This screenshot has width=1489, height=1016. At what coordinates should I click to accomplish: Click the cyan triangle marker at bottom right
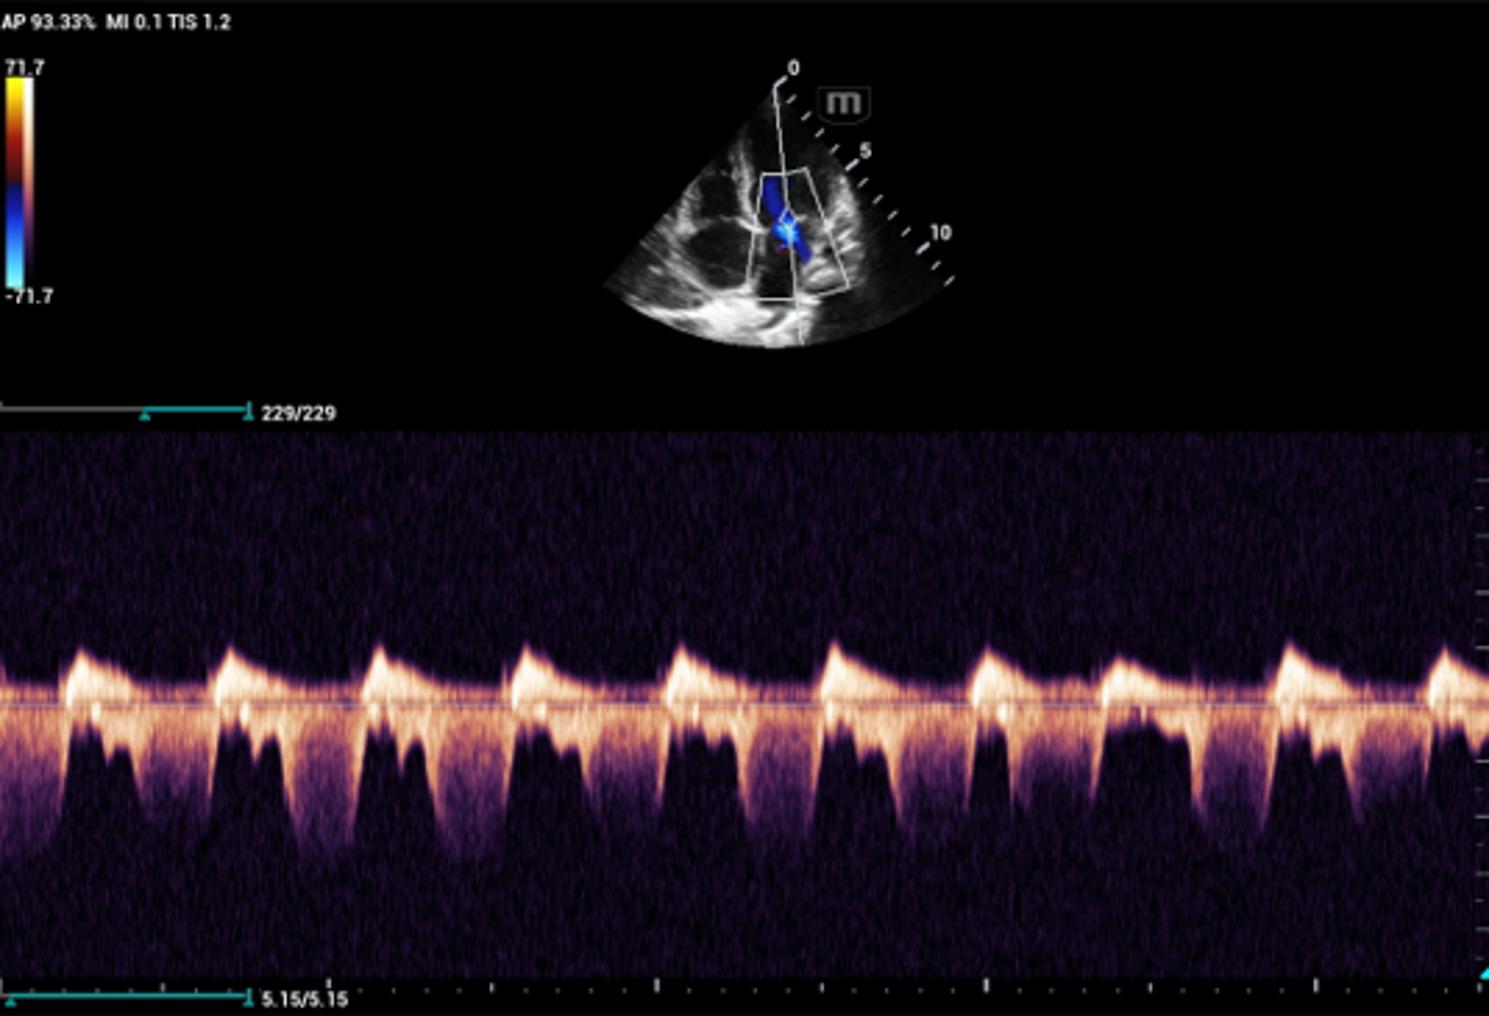point(1483,974)
